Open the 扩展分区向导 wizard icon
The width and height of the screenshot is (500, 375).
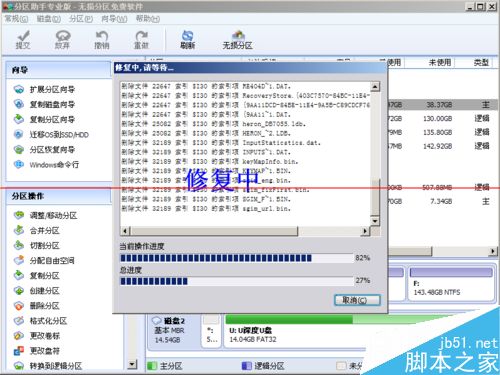click(19, 89)
